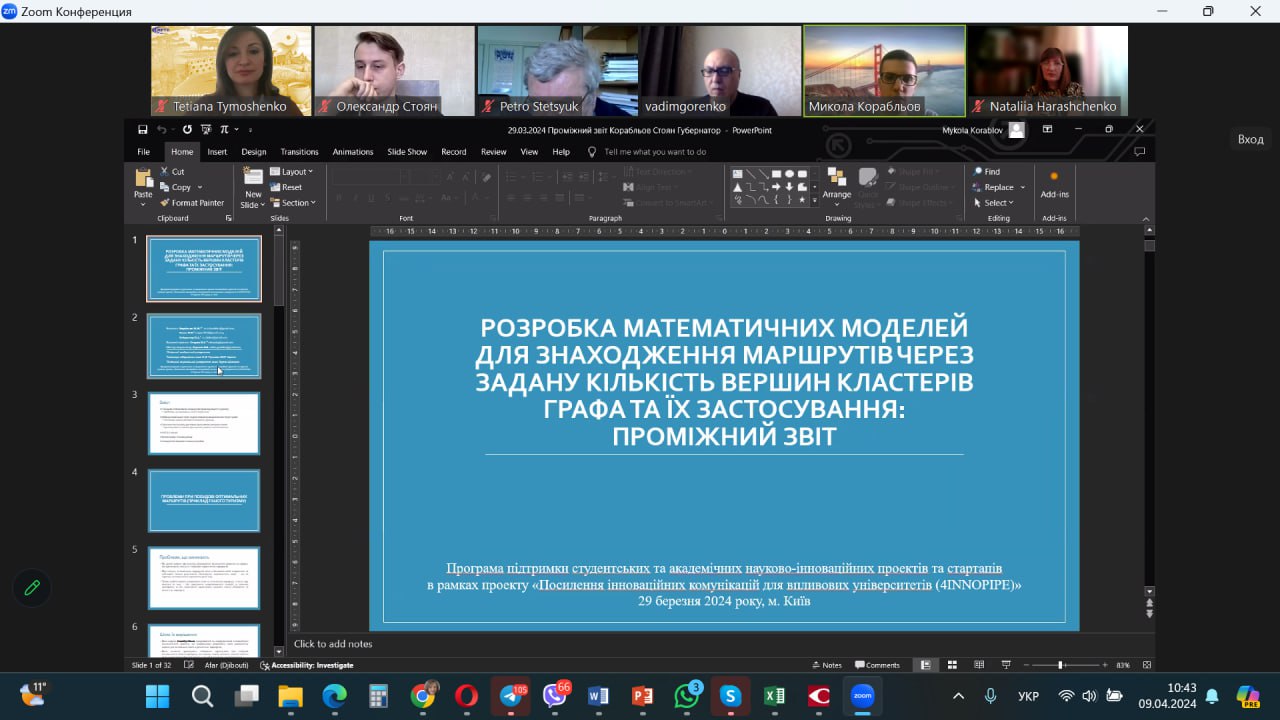Screen dimensions: 1280x720
Task: Switch to the Slide Show tab
Action: coord(407,152)
